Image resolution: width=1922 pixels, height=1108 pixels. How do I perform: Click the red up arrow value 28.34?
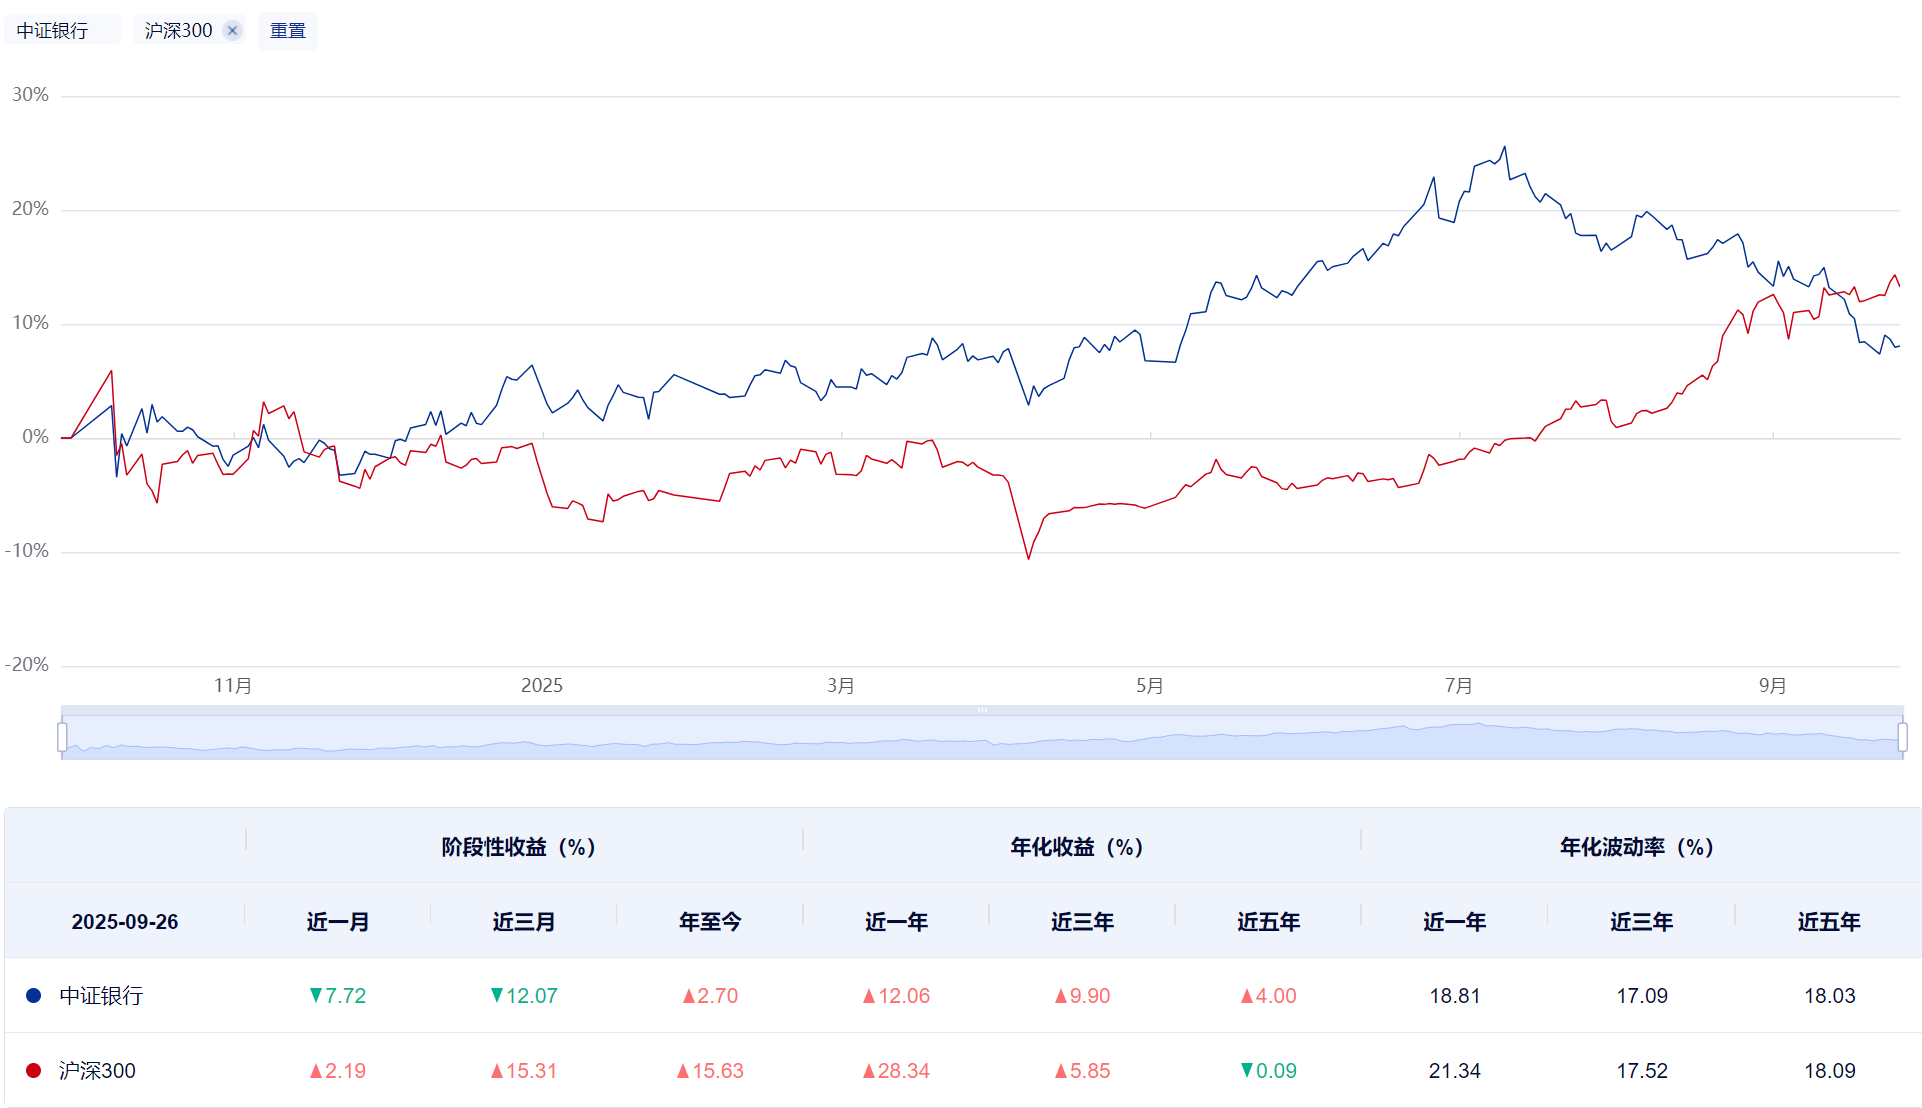click(896, 1071)
